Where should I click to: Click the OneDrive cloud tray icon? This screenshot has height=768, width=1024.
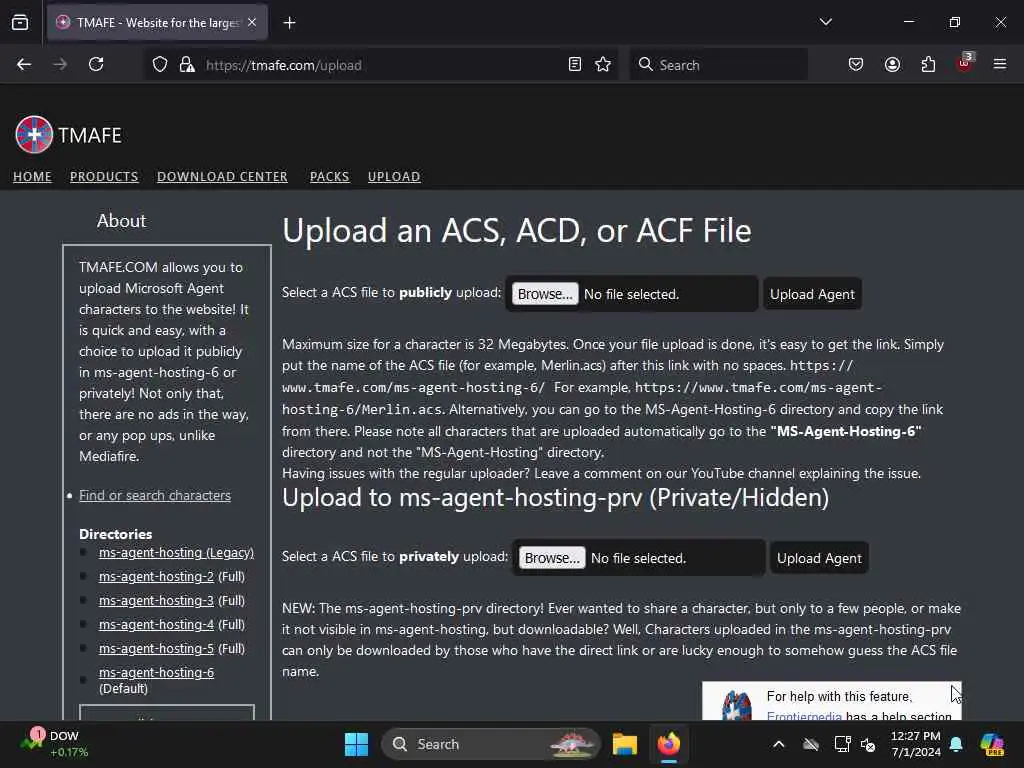click(811, 744)
